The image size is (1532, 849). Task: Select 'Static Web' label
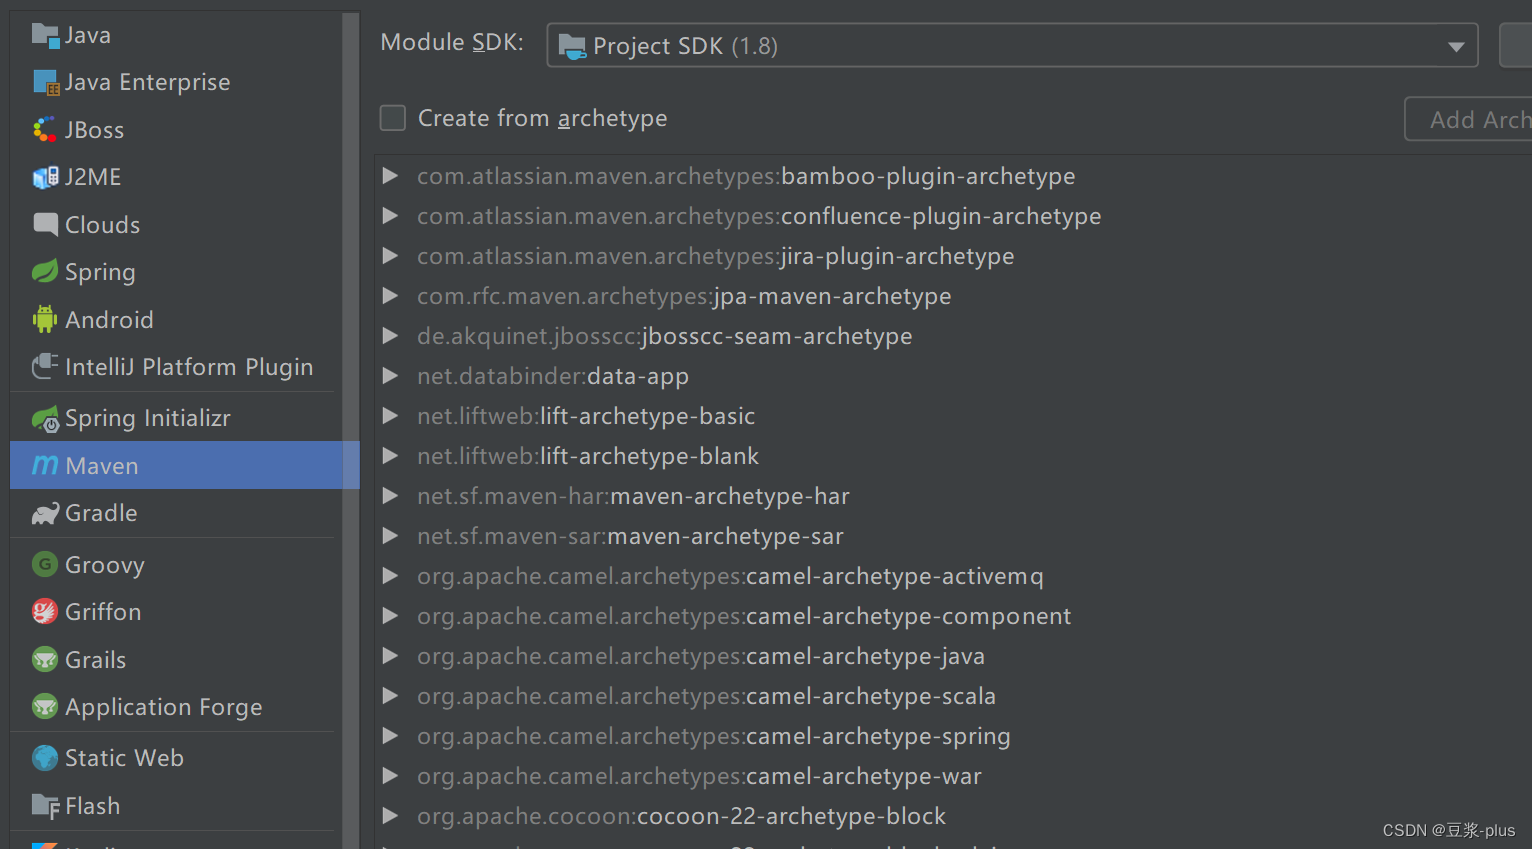(124, 758)
